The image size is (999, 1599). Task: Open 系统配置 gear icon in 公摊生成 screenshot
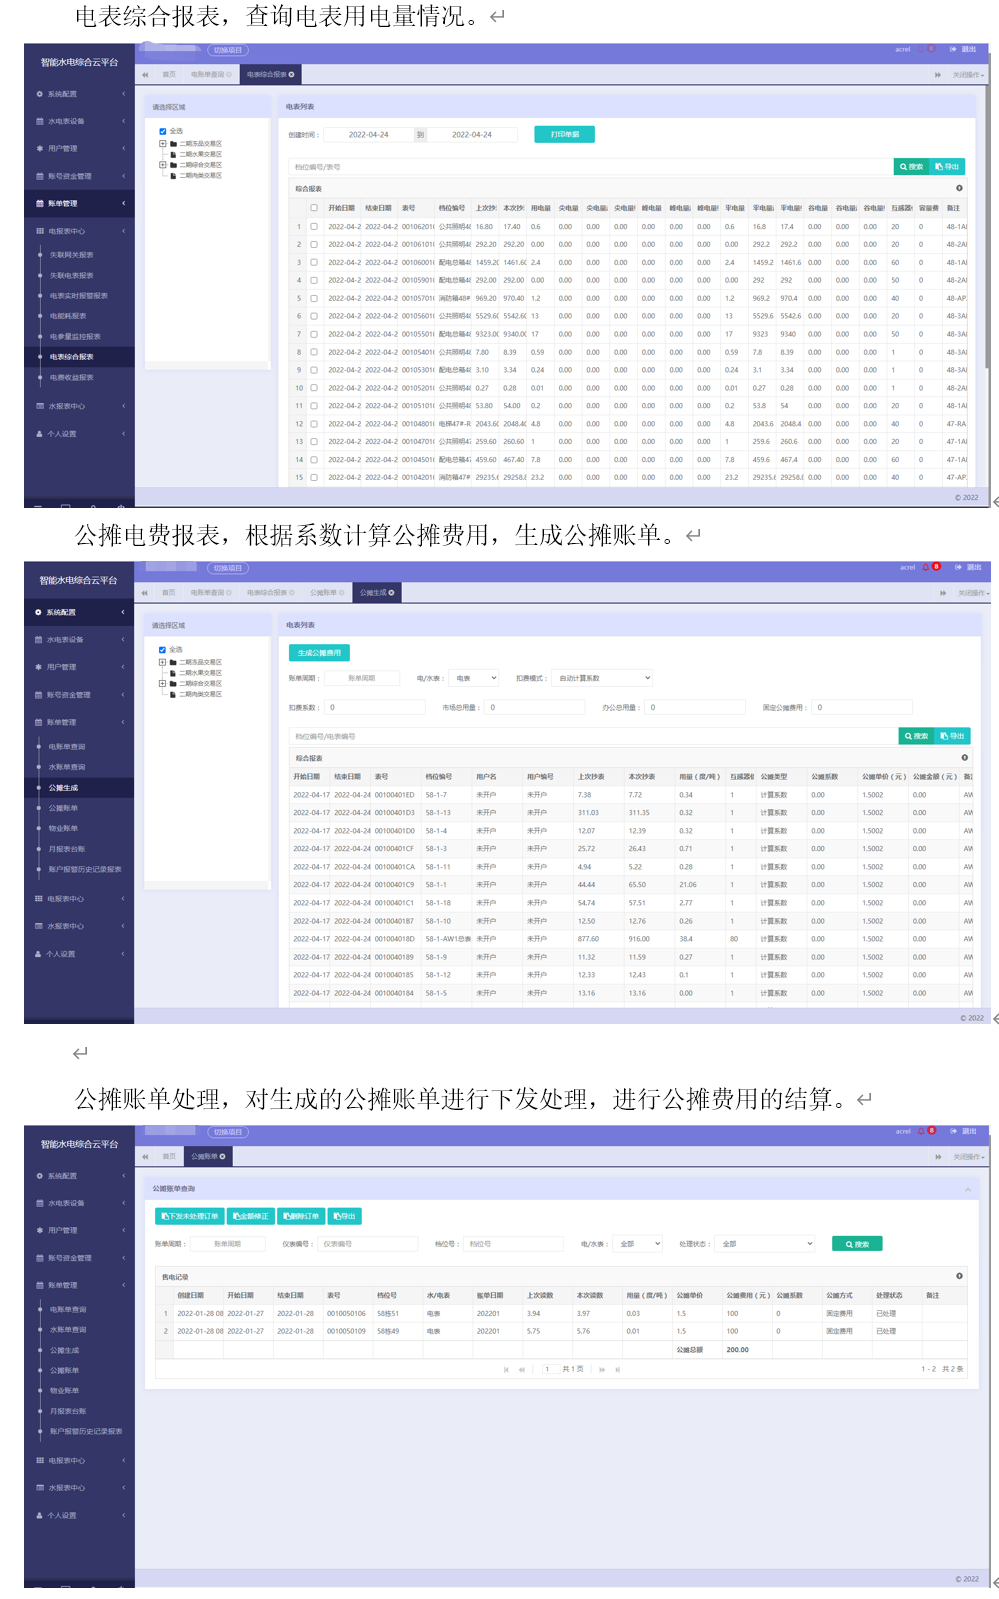(x=38, y=612)
